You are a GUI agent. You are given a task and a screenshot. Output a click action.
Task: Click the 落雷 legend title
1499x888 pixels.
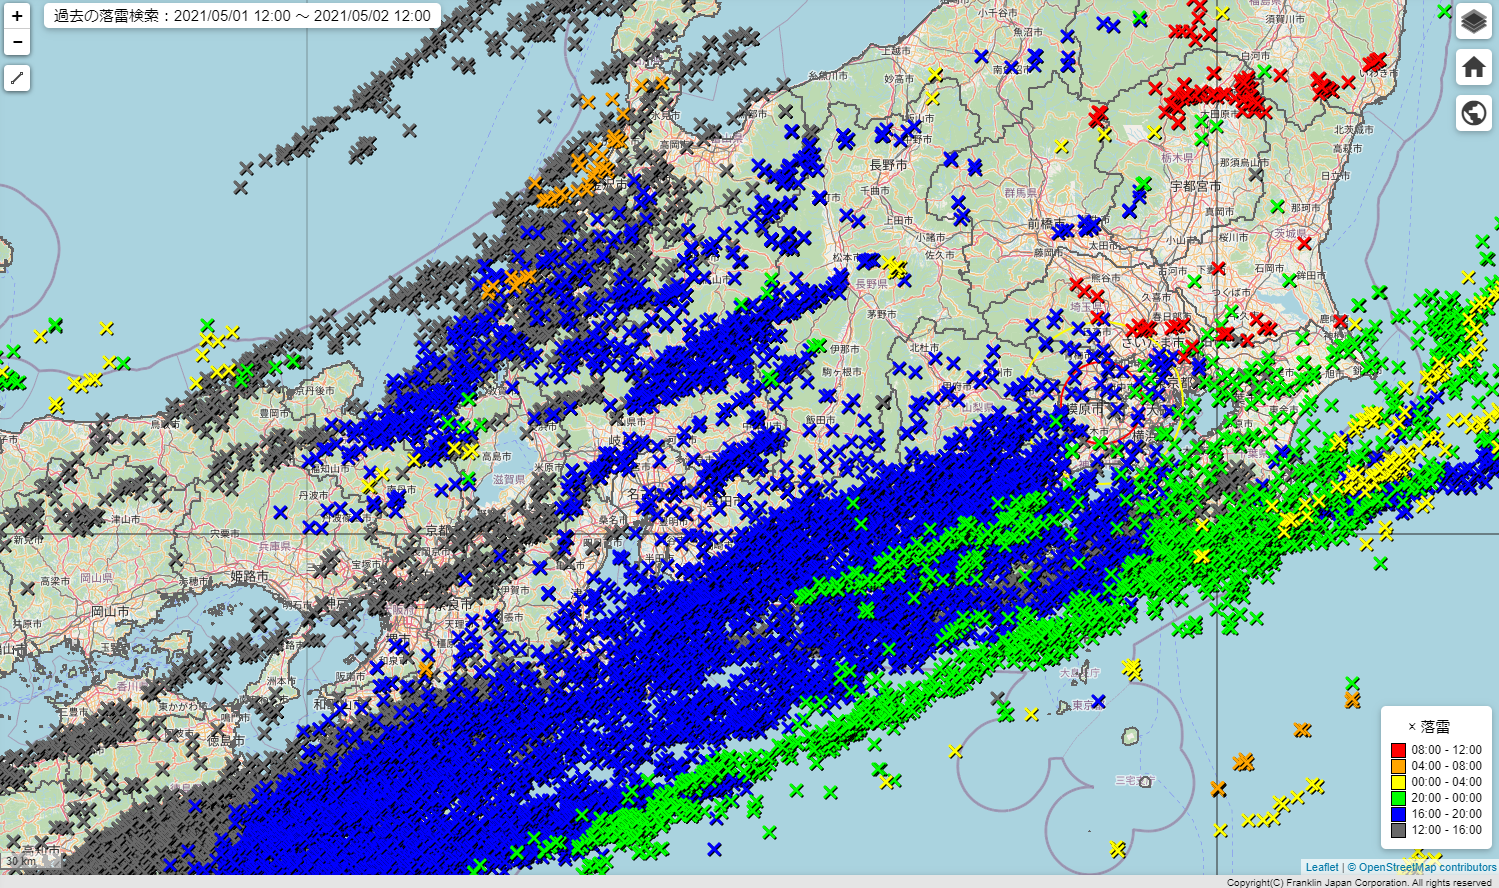1430,727
